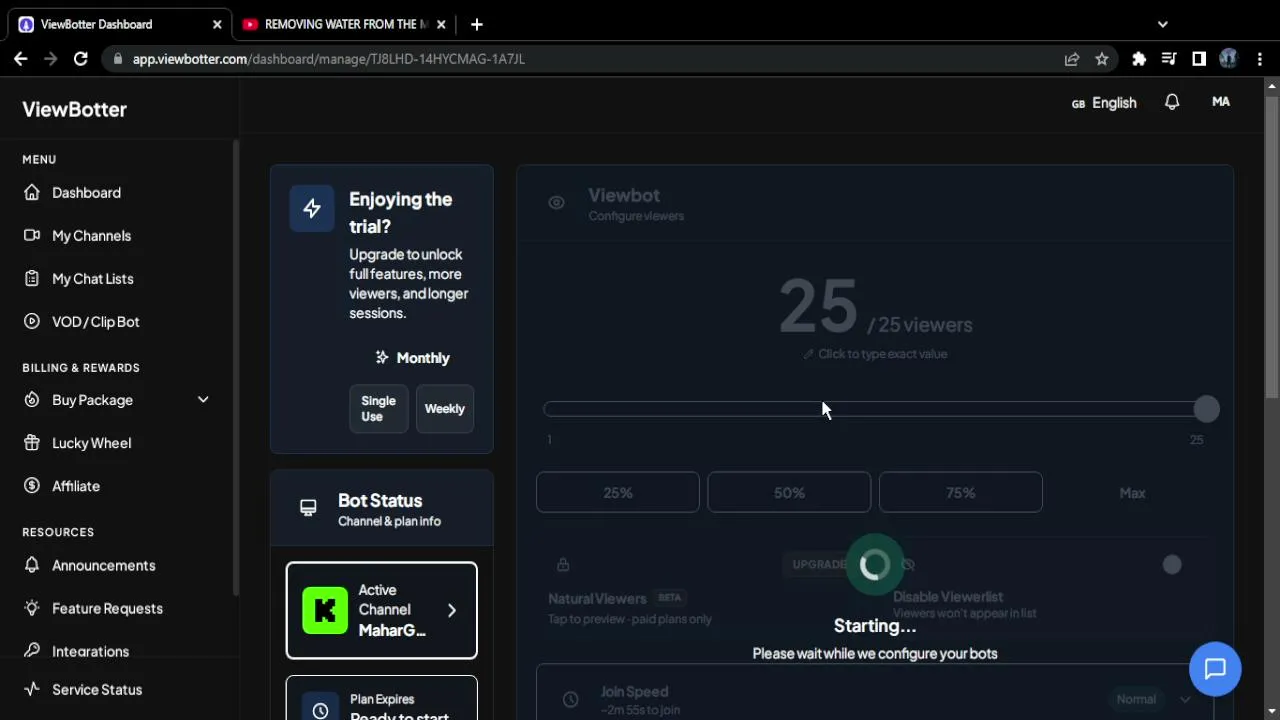Screen dimensions: 1280x720
Task: Click the Announcements megaphone icon
Action: point(32,565)
